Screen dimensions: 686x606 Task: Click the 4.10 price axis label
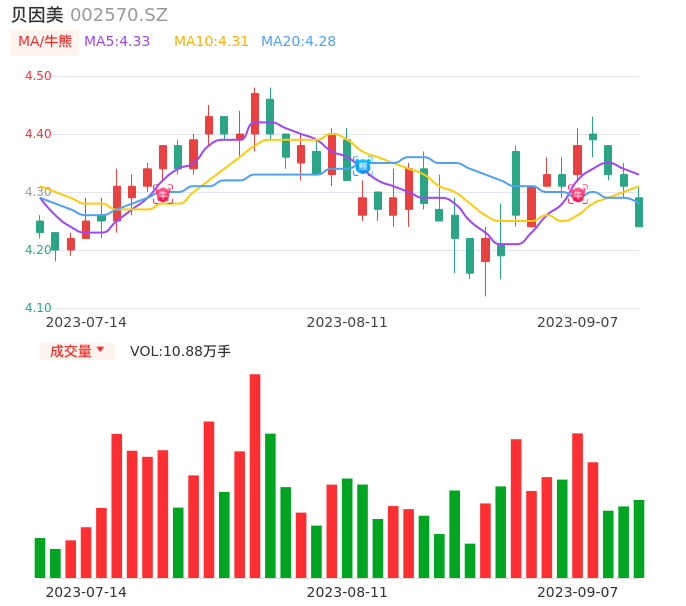click(x=38, y=308)
